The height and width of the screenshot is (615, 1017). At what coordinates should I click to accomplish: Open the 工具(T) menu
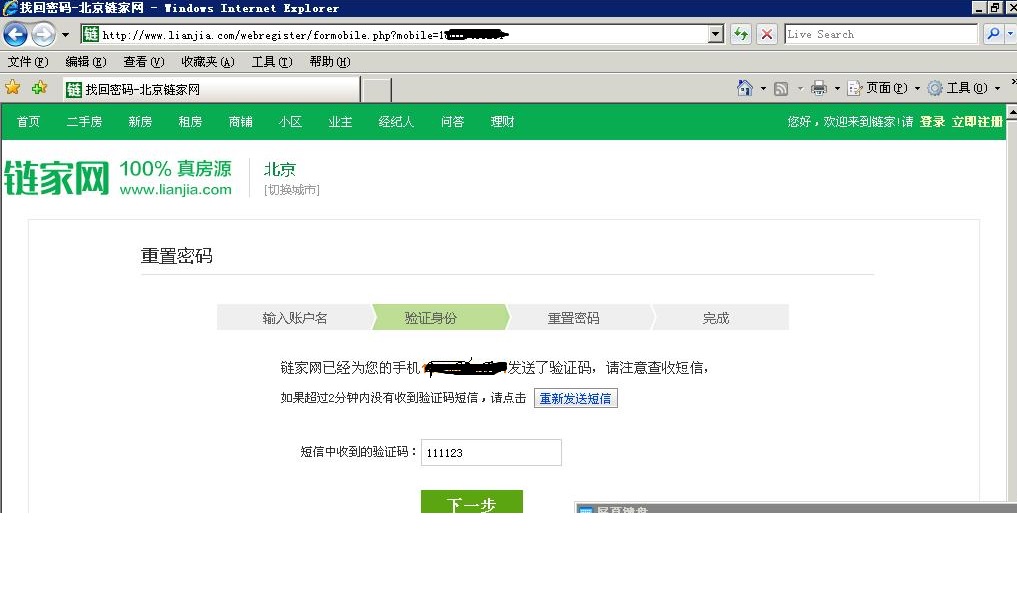(x=272, y=62)
